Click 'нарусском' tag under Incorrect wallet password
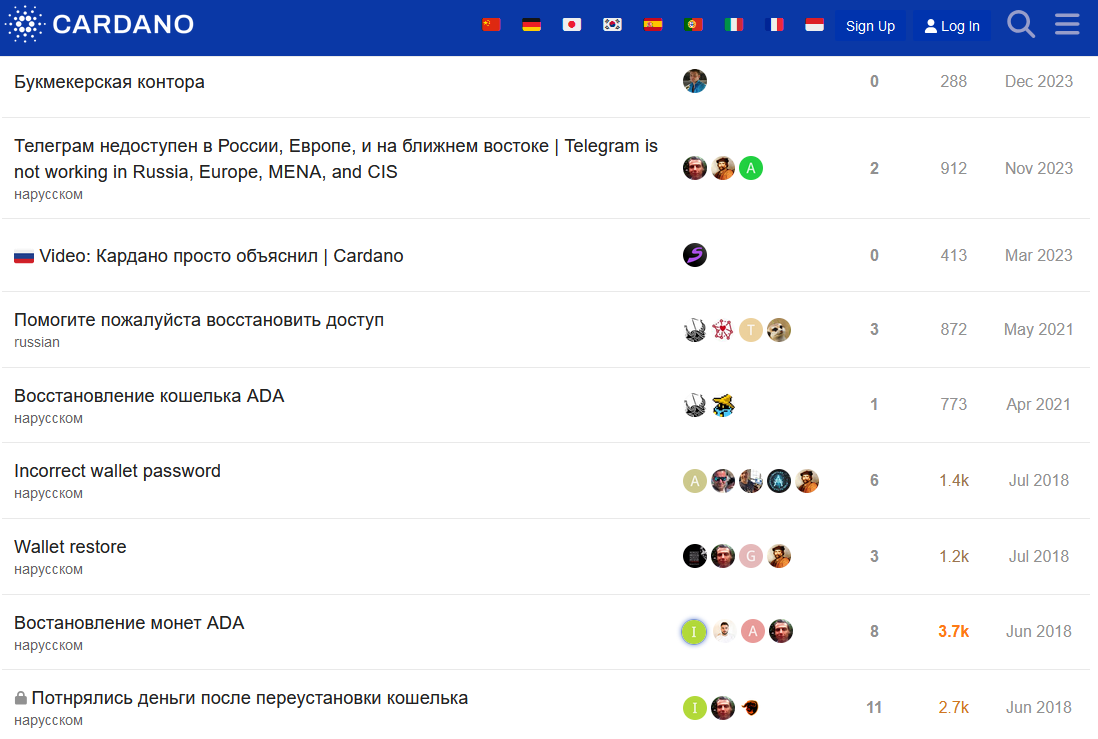The width and height of the screenshot is (1098, 739). [x=48, y=493]
